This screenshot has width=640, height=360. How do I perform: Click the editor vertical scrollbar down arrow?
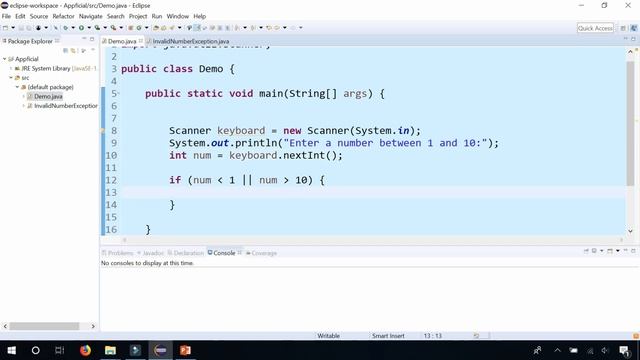tap(630, 231)
